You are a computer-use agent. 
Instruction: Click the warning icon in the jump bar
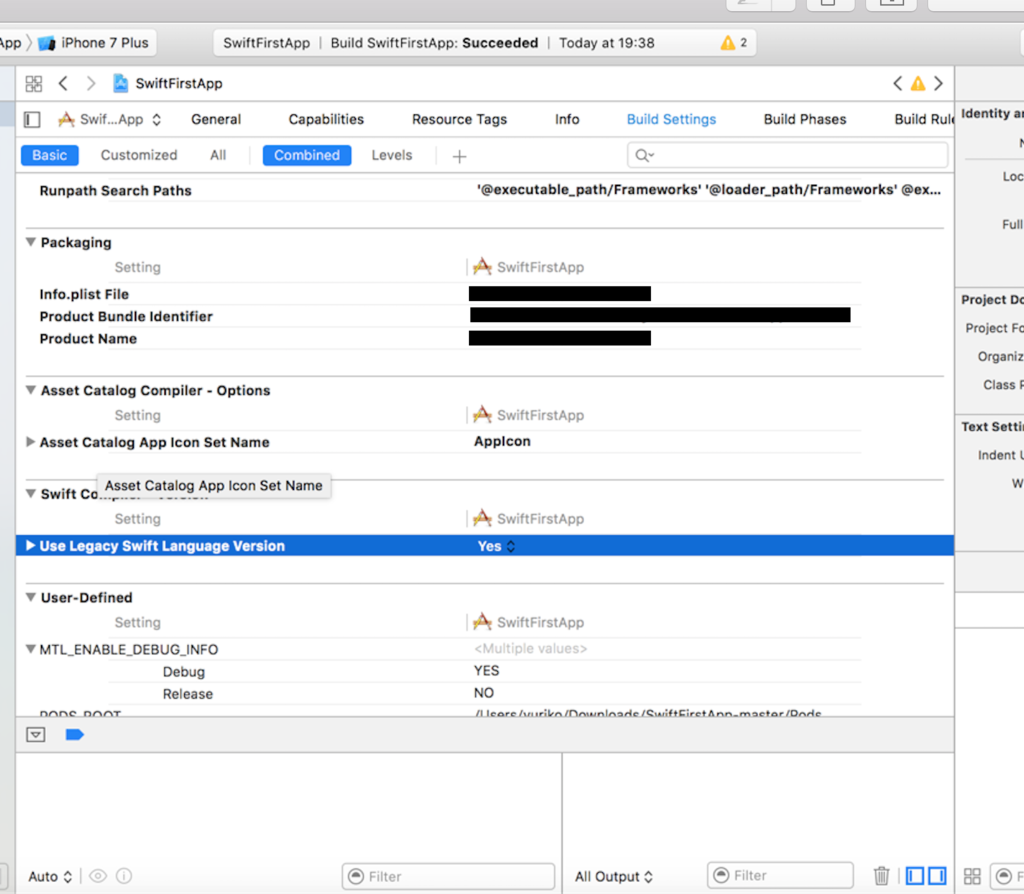pos(918,84)
